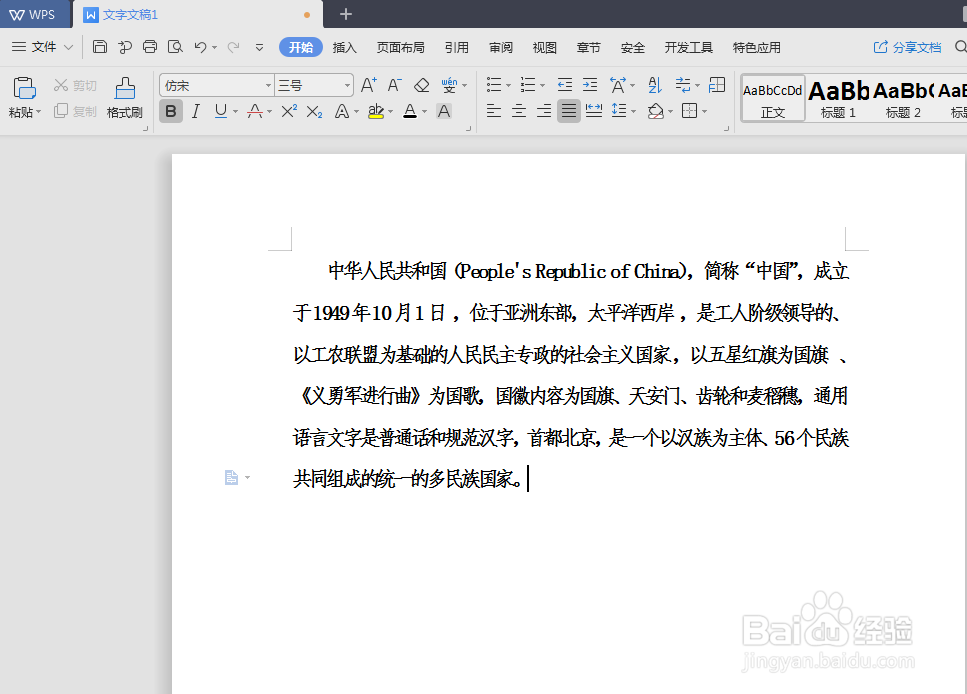Open the 页面布局 ribbon tab
967x694 pixels.
click(401, 46)
